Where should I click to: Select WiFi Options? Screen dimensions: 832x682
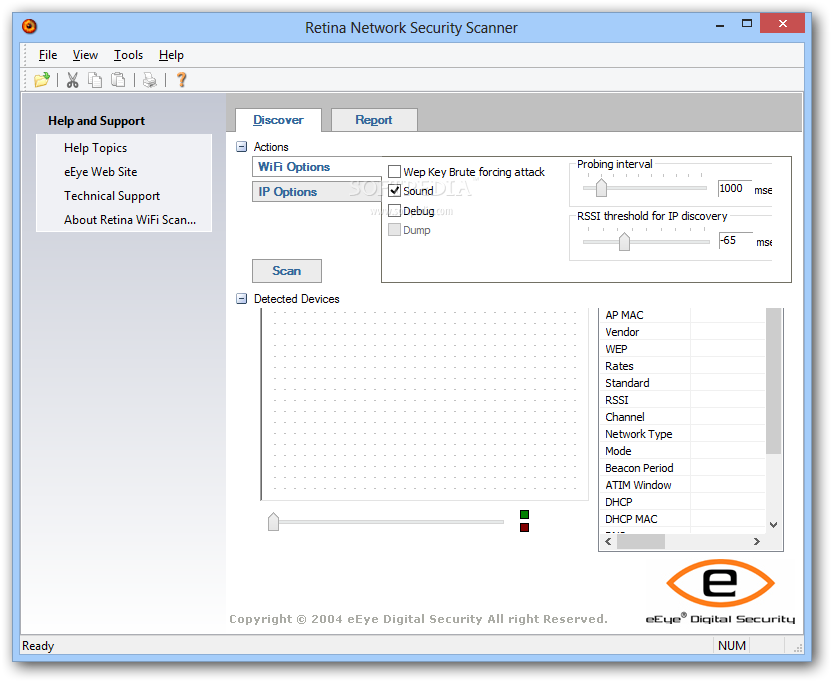click(317, 167)
